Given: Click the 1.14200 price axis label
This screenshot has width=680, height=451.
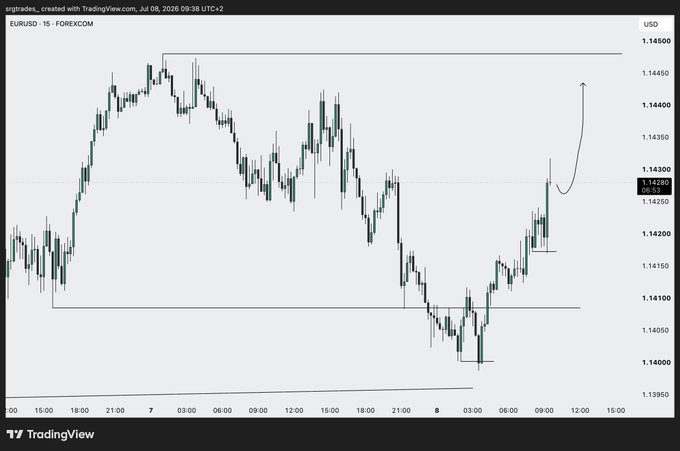Looking at the screenshot, I should pos(656,234).
